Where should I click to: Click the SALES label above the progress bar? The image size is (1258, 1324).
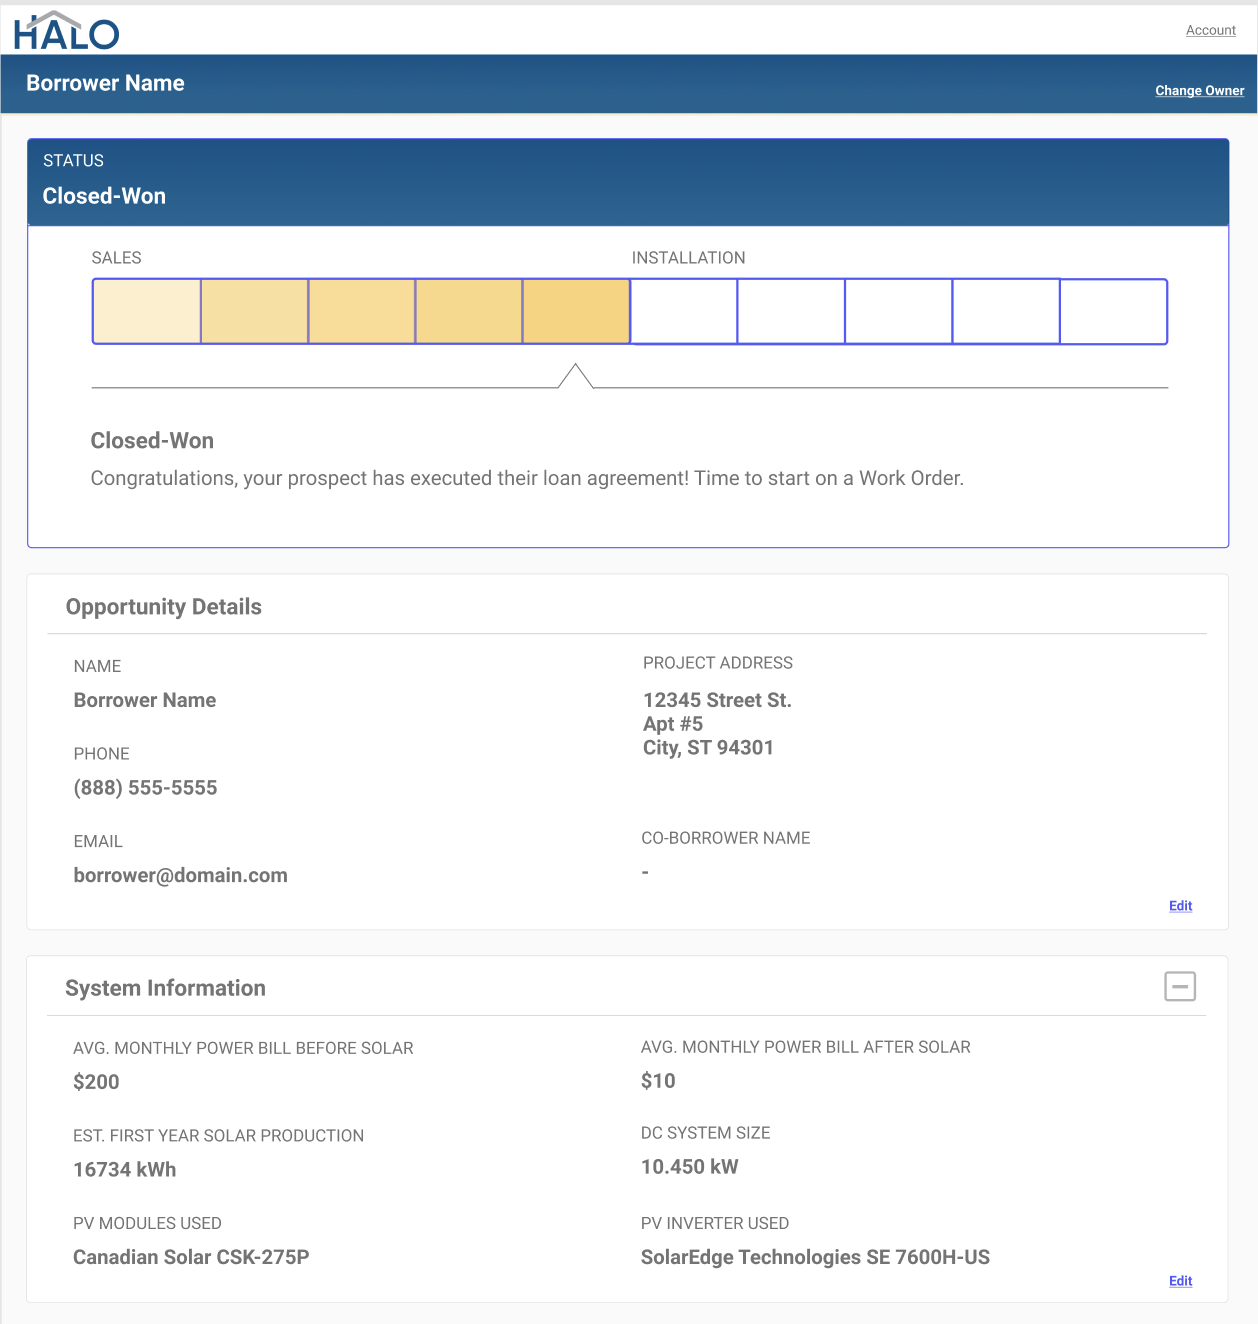[116, 258]
